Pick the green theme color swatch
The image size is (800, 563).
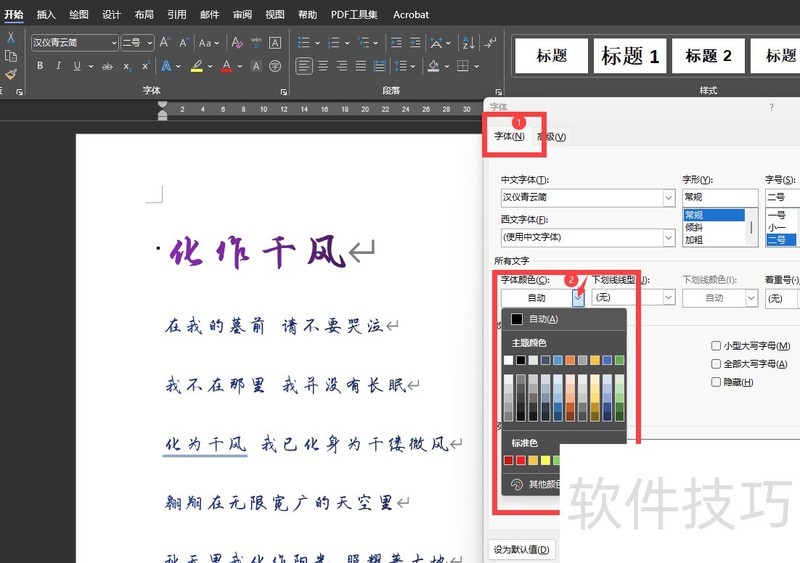[x=619, y=360]
